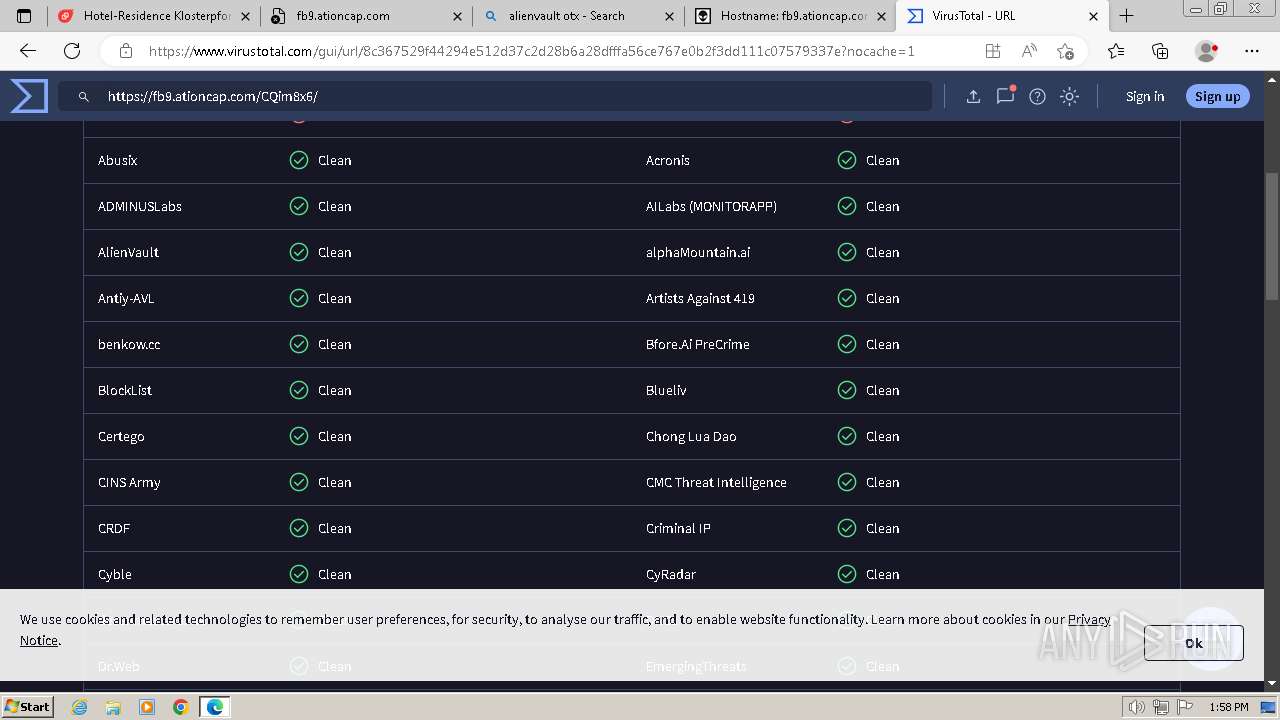Open the Windows Start button
The image size is (1280, 720).
pyautogui.click(x=27, y=706)
